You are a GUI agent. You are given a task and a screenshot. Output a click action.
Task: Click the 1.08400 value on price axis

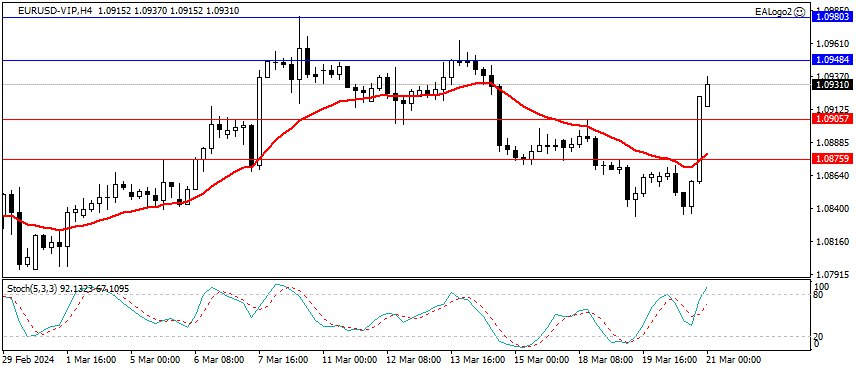[833, 209]
